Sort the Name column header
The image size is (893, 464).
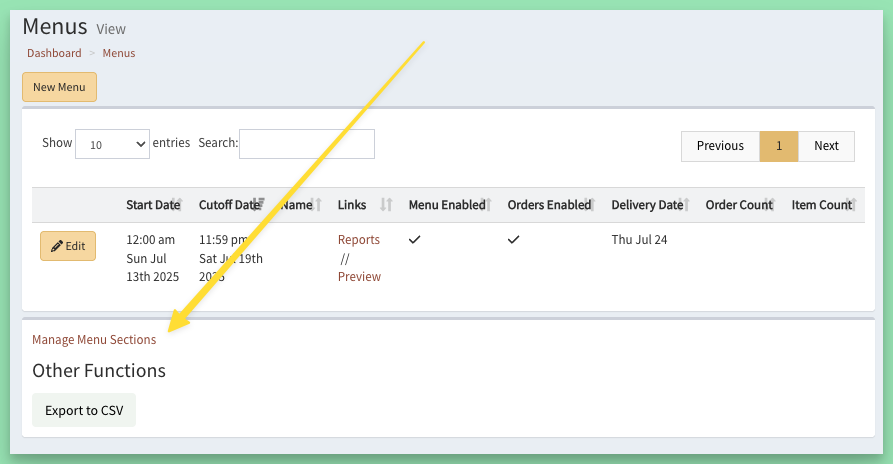click(301, 205)
